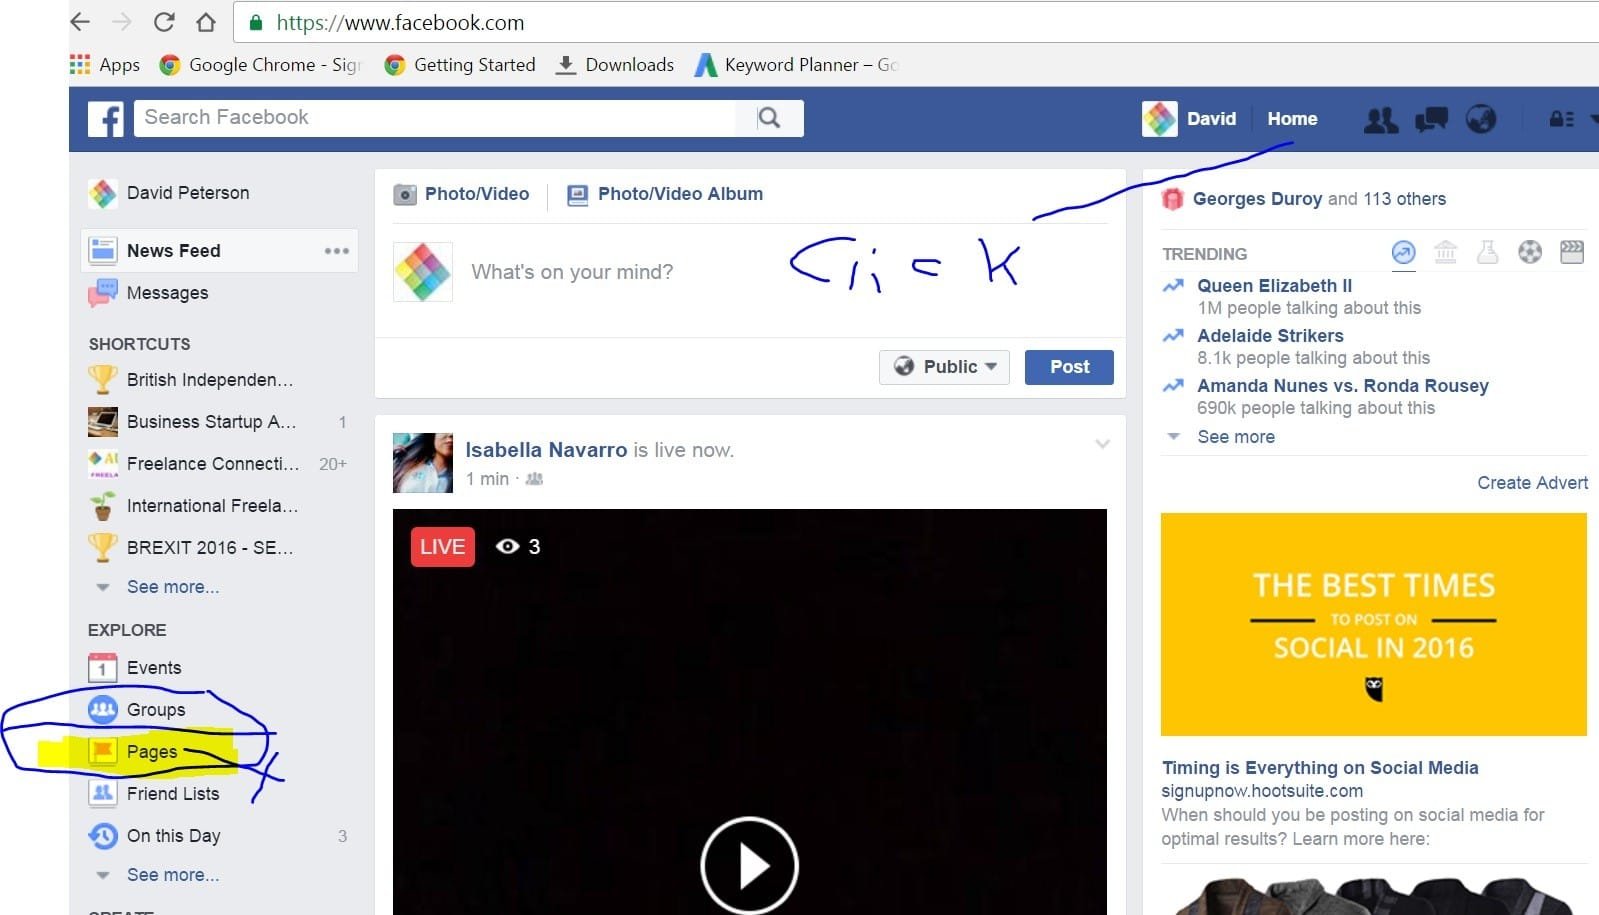The image size is (1599, 915).
Task: Click the Messages icon in sidebar
Action: (x=103, y=292)
